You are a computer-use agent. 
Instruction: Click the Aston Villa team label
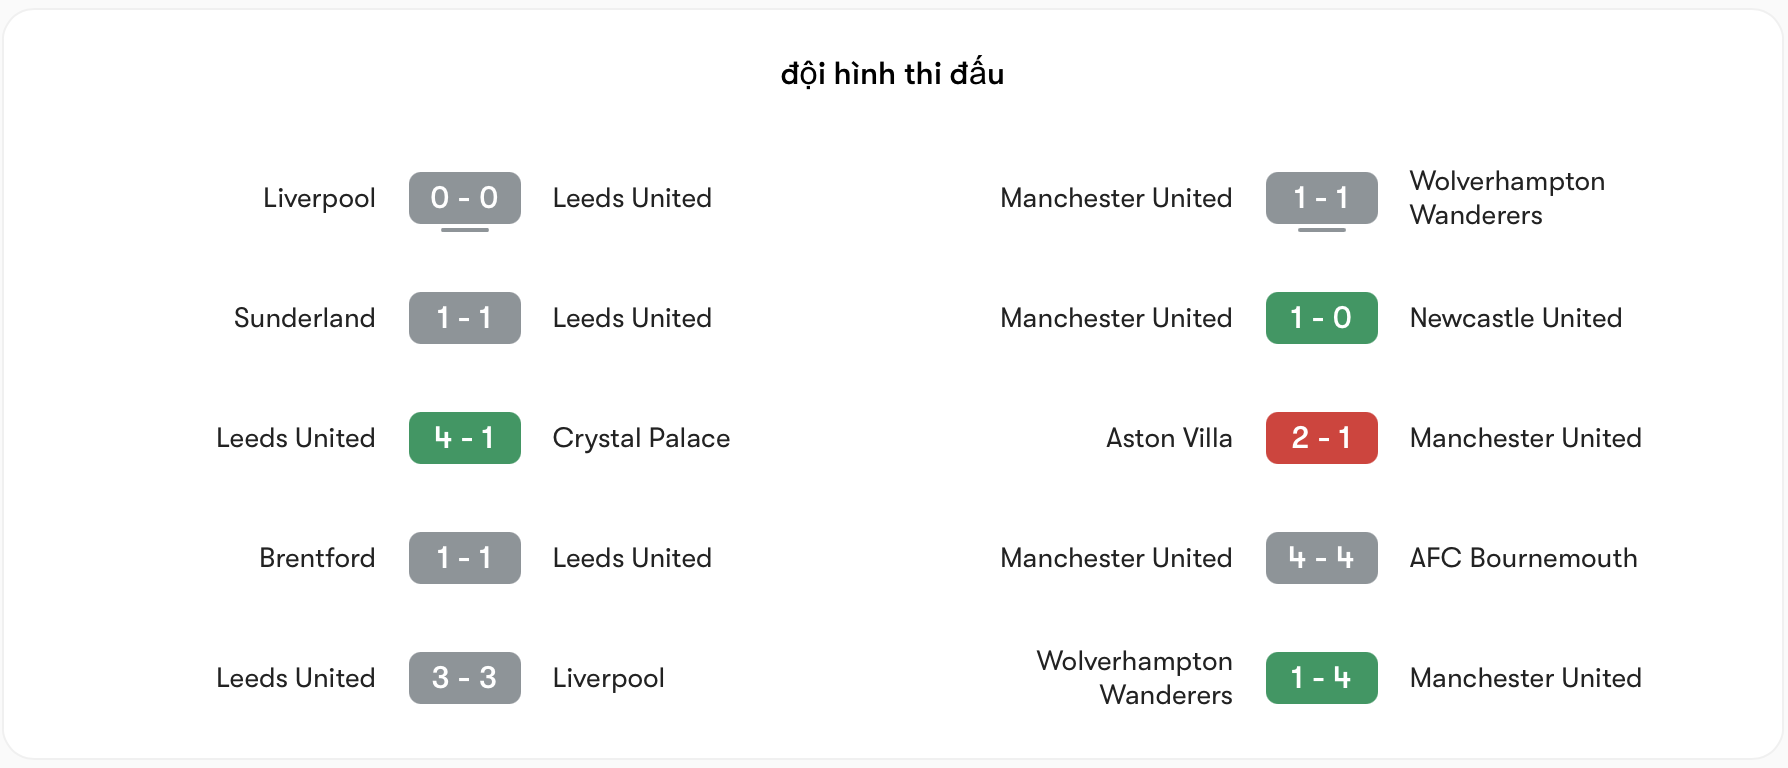1168,438
